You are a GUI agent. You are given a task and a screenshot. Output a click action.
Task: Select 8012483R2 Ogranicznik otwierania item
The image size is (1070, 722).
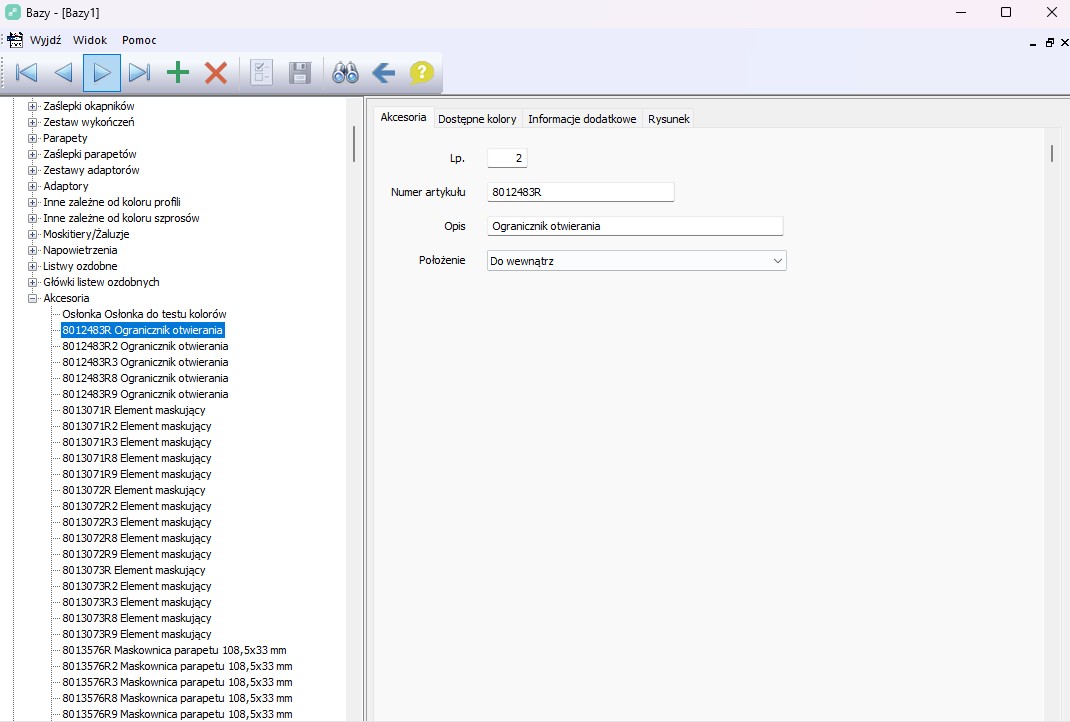coord(145,346)
